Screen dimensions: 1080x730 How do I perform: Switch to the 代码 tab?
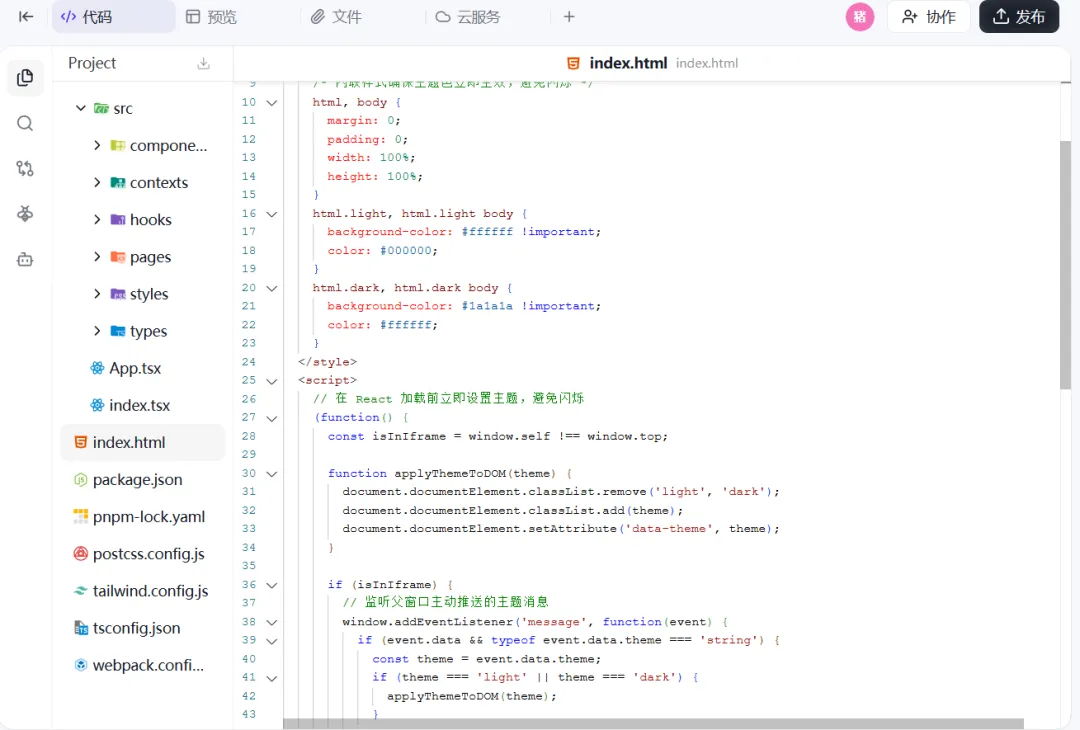click(x=114, y=17)
